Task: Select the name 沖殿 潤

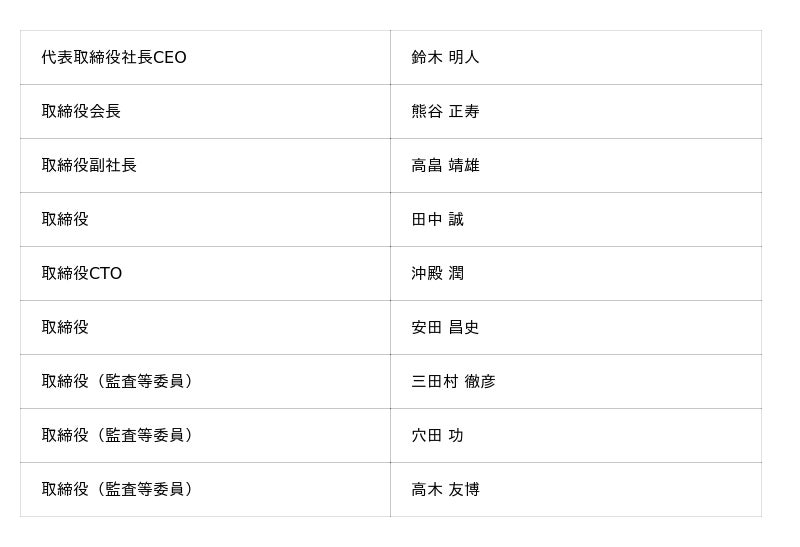Action: (437, 274)
